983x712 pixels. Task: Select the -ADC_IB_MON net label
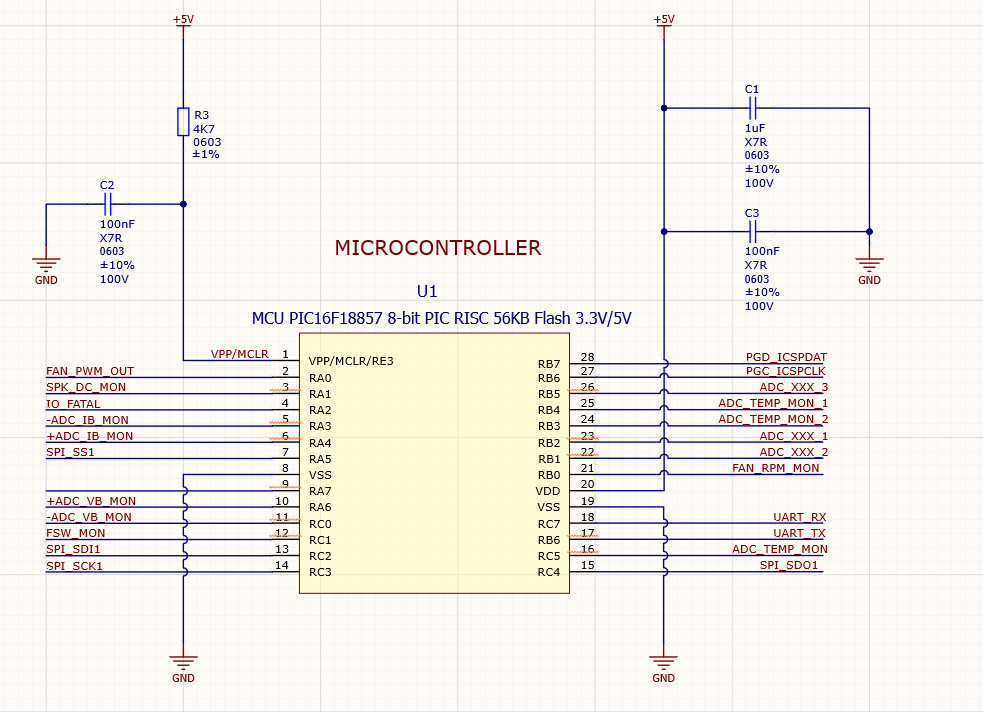click(x=87, y=420)
